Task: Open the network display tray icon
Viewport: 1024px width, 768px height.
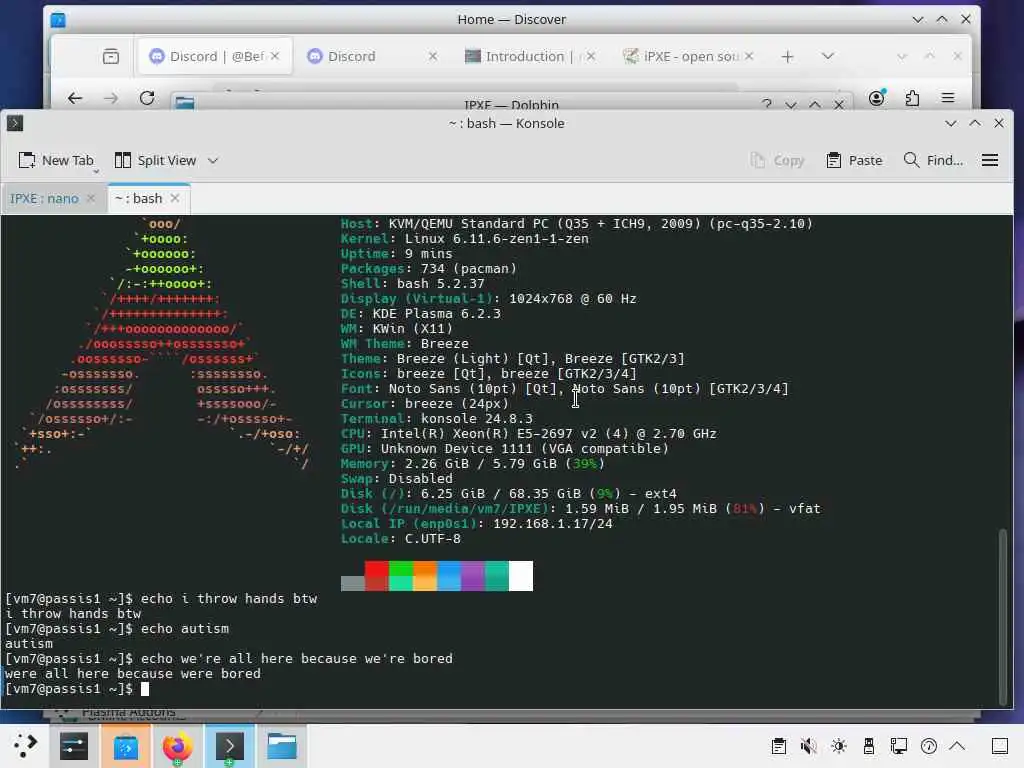Action: pyautogui.click(x=899, y=746)
